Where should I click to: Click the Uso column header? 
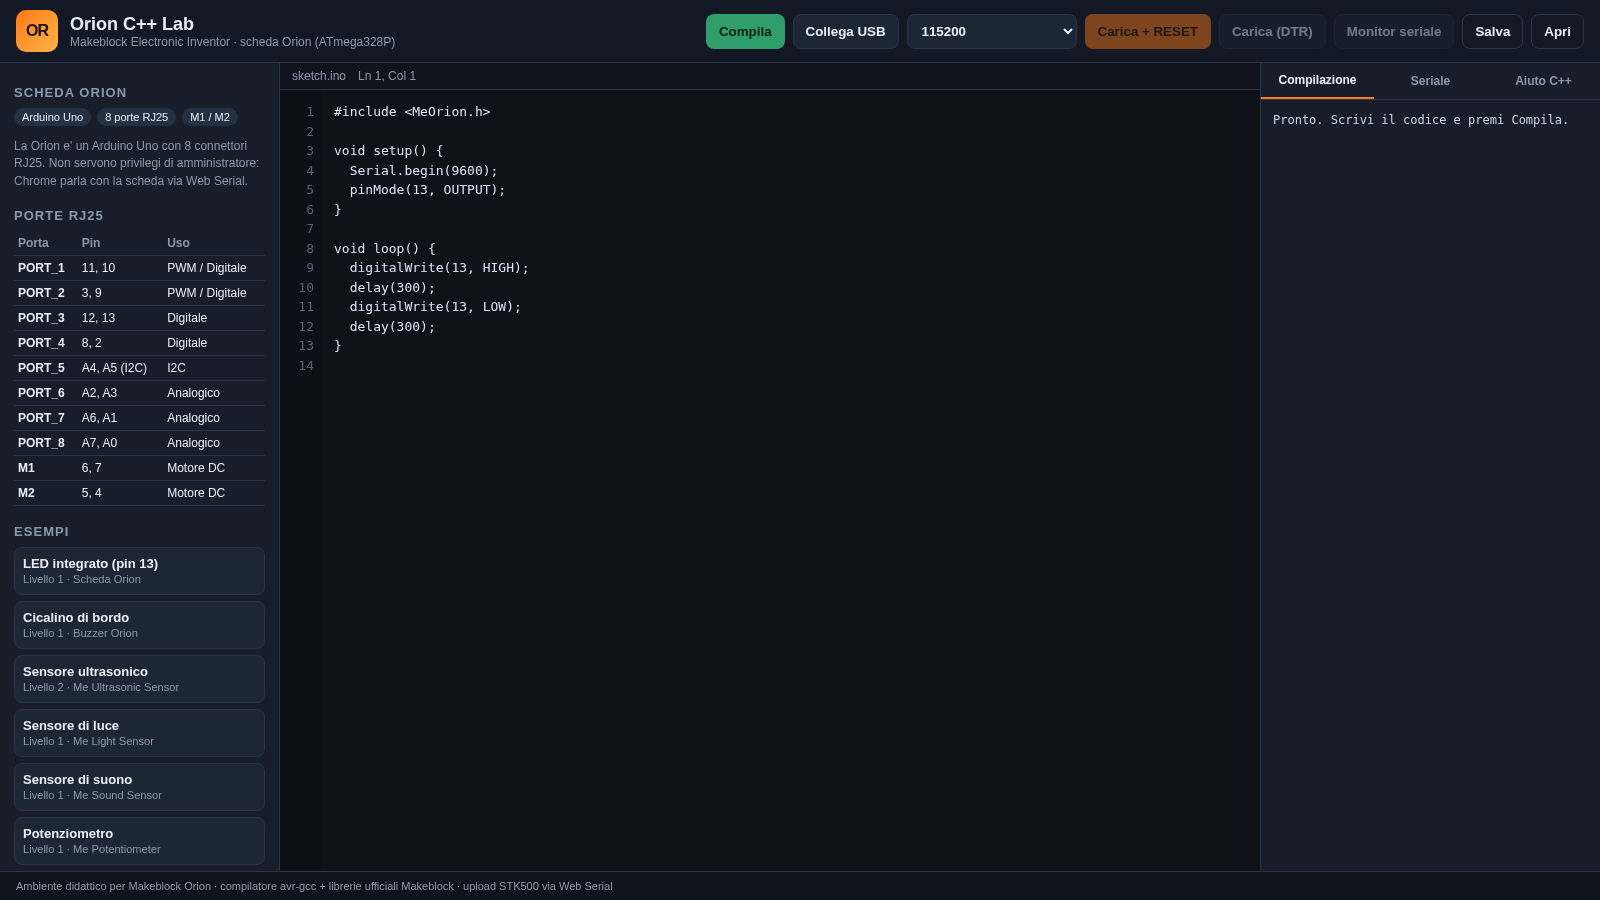click(x=178, y=243)
